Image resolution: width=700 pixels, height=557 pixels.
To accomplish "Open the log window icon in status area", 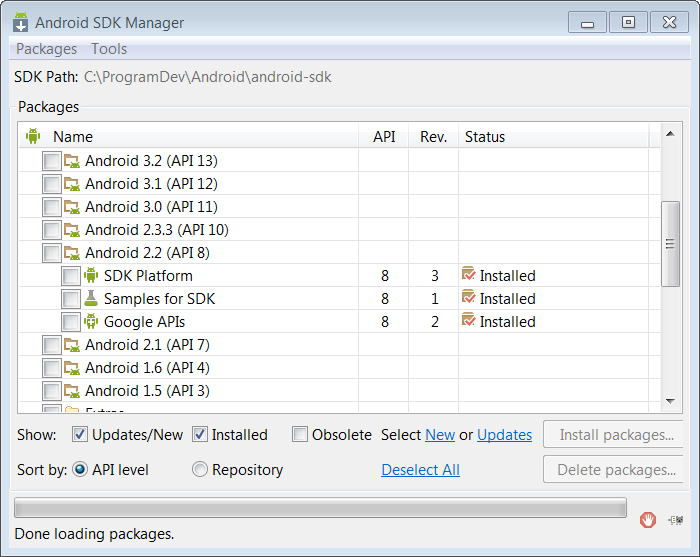I will coord(676,520).
